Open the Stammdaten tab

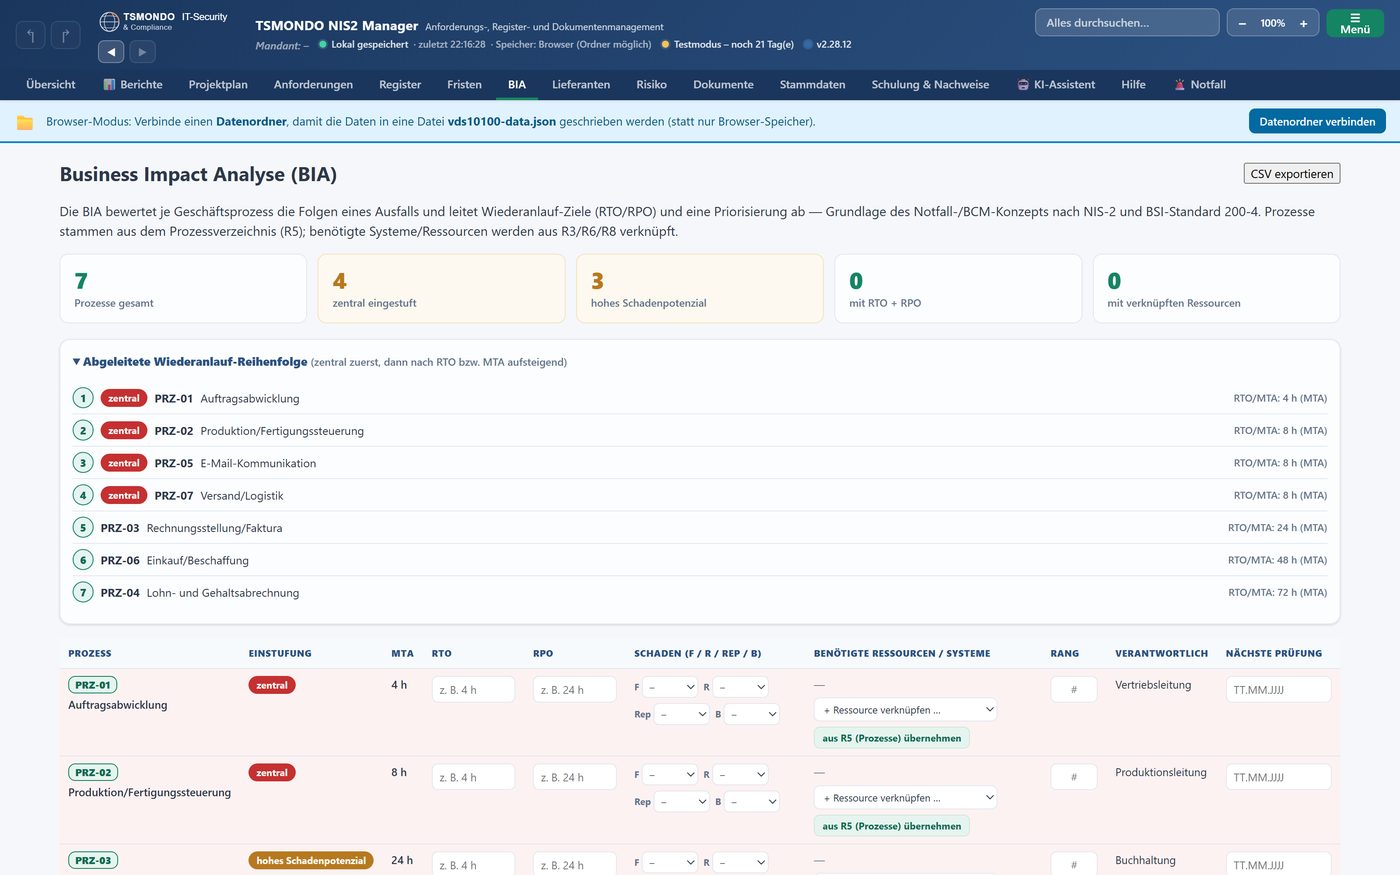[x=812, y=85]
